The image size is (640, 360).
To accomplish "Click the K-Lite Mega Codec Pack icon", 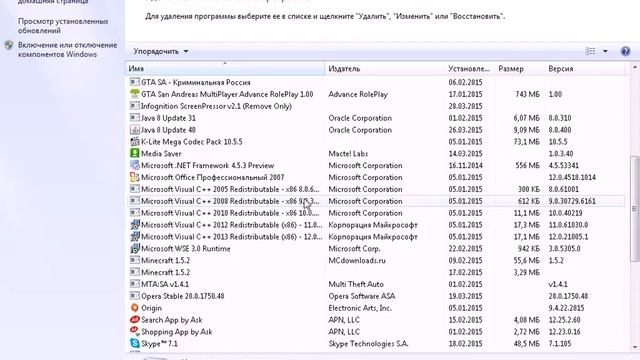I will pyautogui.click(x=135, y=142).
